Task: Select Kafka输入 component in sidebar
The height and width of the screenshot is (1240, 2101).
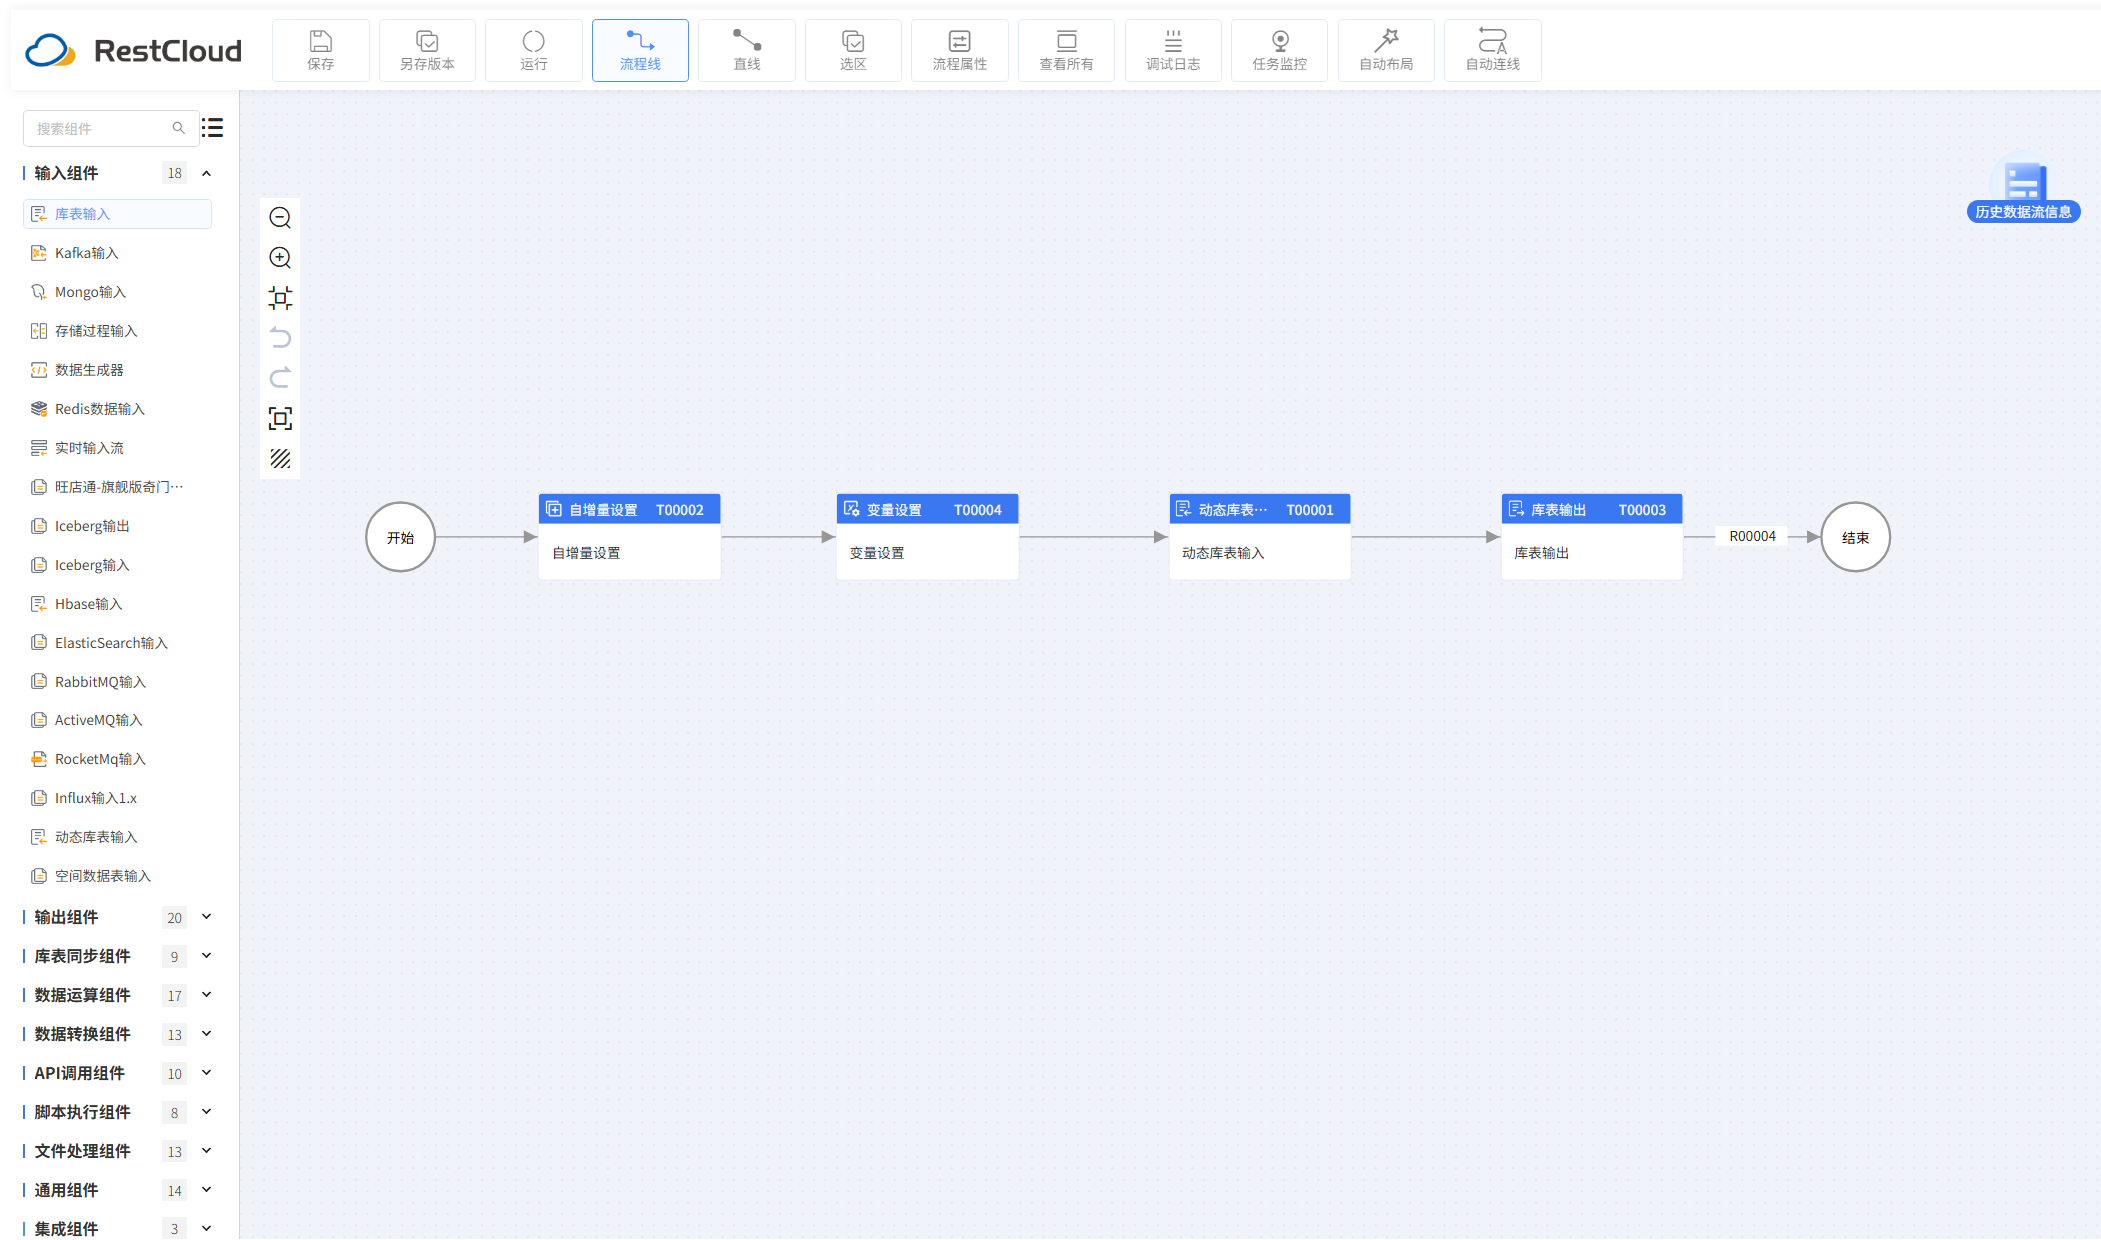Action: pyautogui.click(x=86, y=253)
